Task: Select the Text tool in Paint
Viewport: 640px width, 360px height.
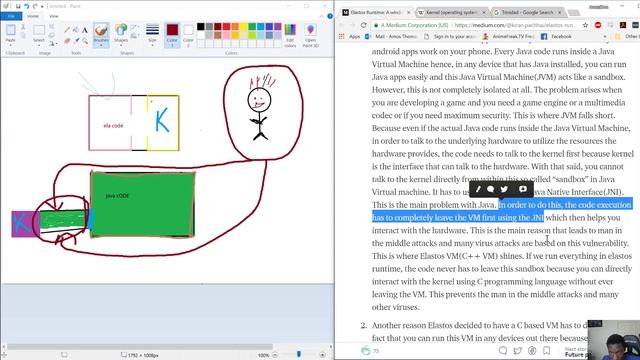Action: (x=84, y=30)
